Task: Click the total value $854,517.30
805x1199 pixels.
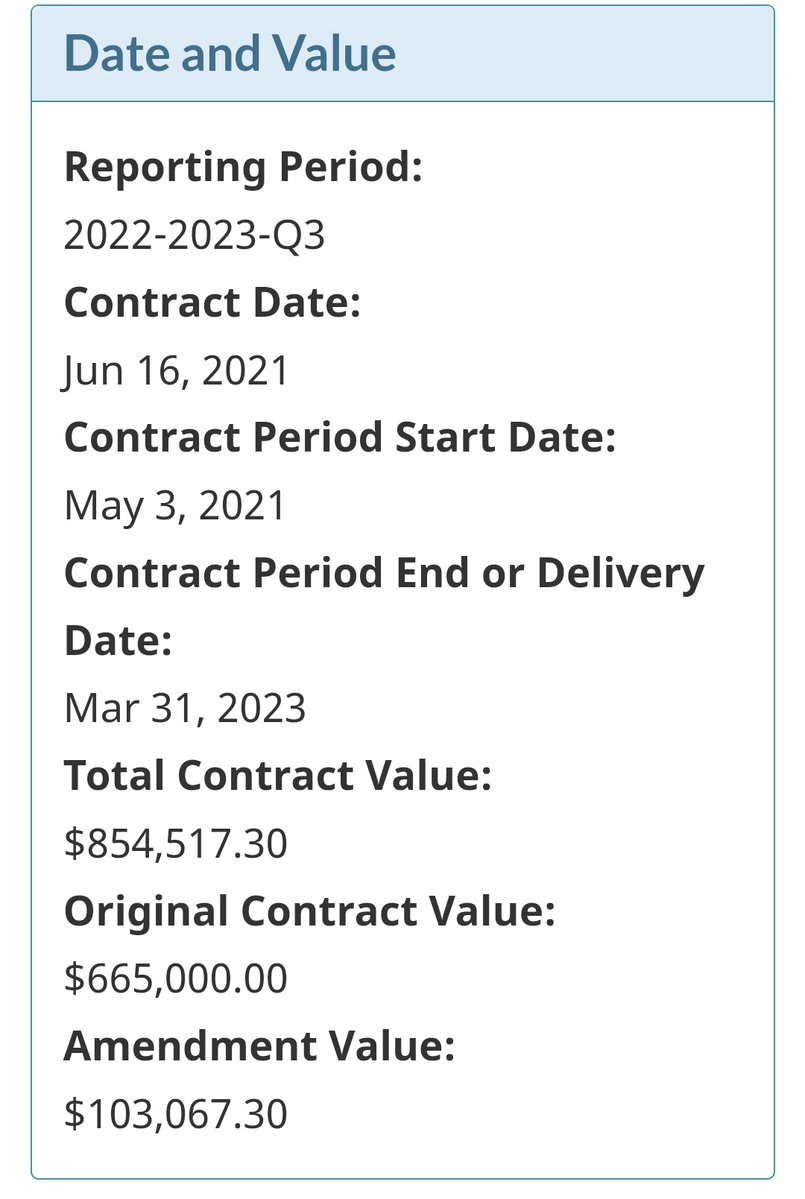Action: click(x=176, y=843)
